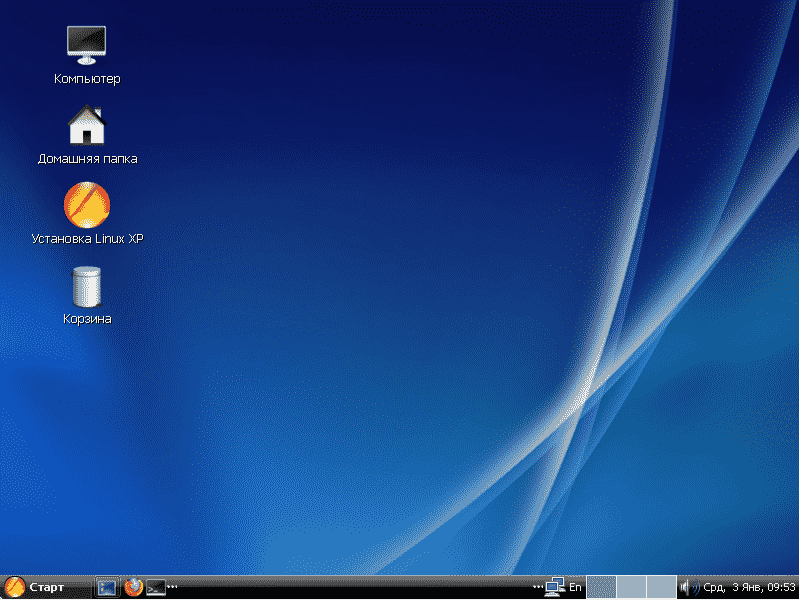Click the clock showing Срд, 3 Янв, 09:53

(749, 587)
